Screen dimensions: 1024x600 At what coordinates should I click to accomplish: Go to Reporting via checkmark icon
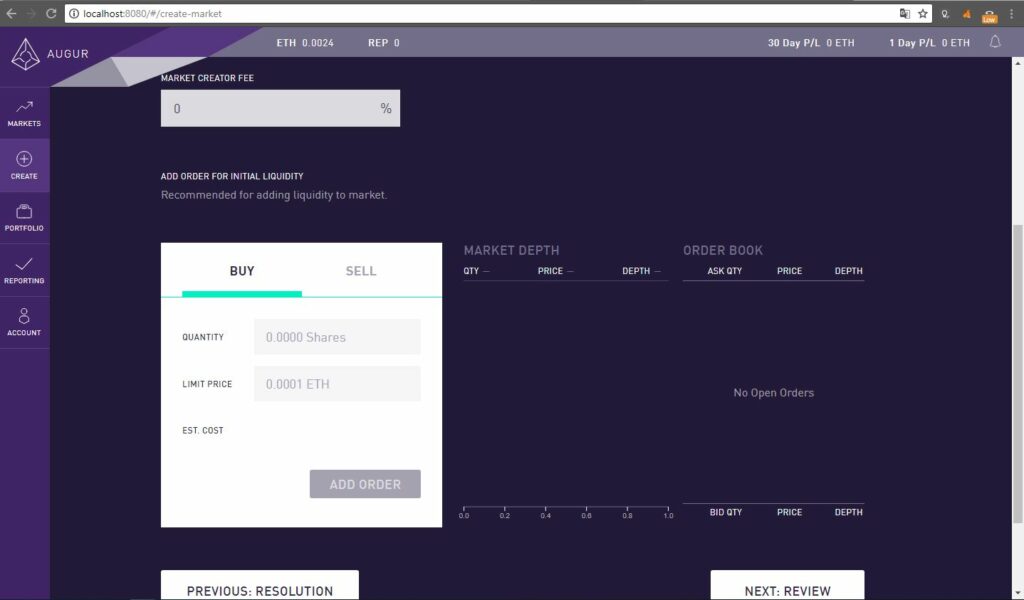tap(24, 264)
